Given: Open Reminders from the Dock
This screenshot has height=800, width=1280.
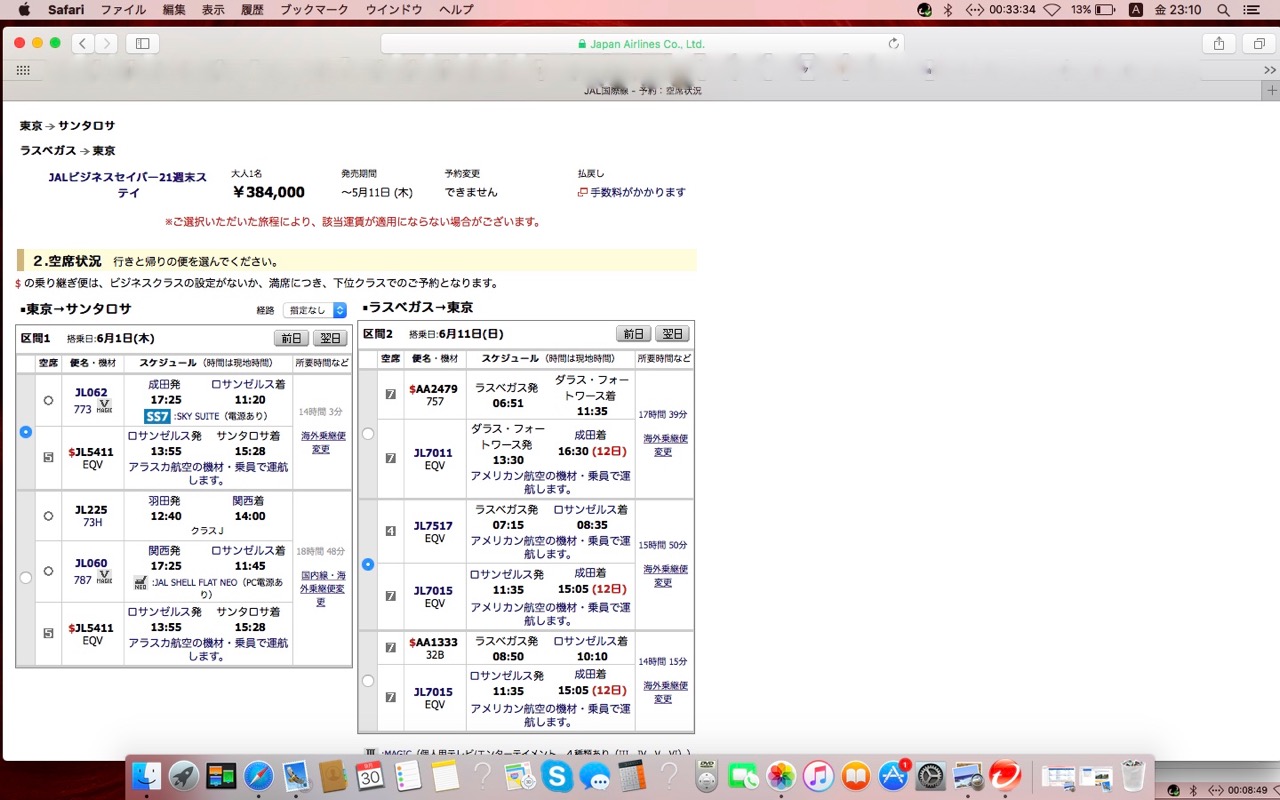Looking at the screenshot, I should 407,776.
